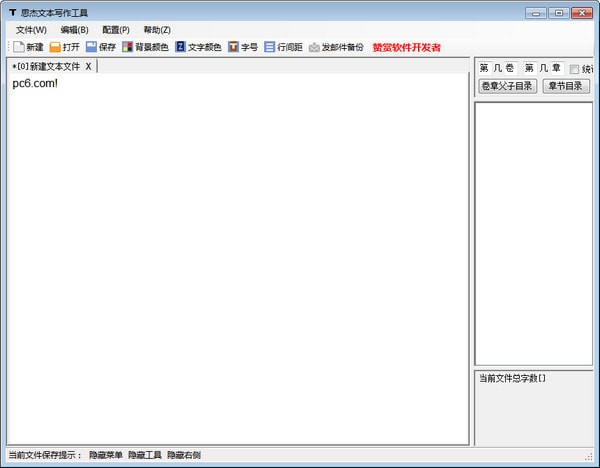Maximize the 思杰文本写作工具 window
The height and width of the screenshot is (468, 600).
559,13
